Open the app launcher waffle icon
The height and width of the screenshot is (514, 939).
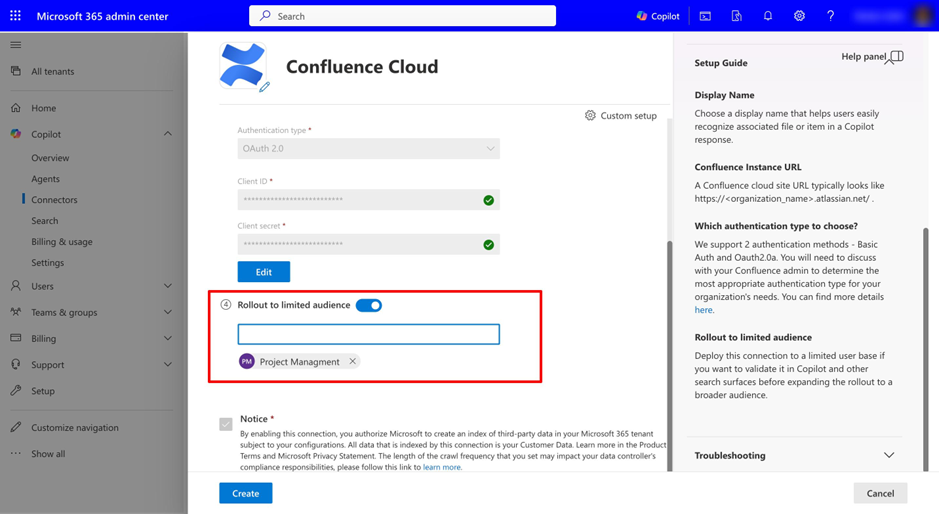[x=16, y=16]
